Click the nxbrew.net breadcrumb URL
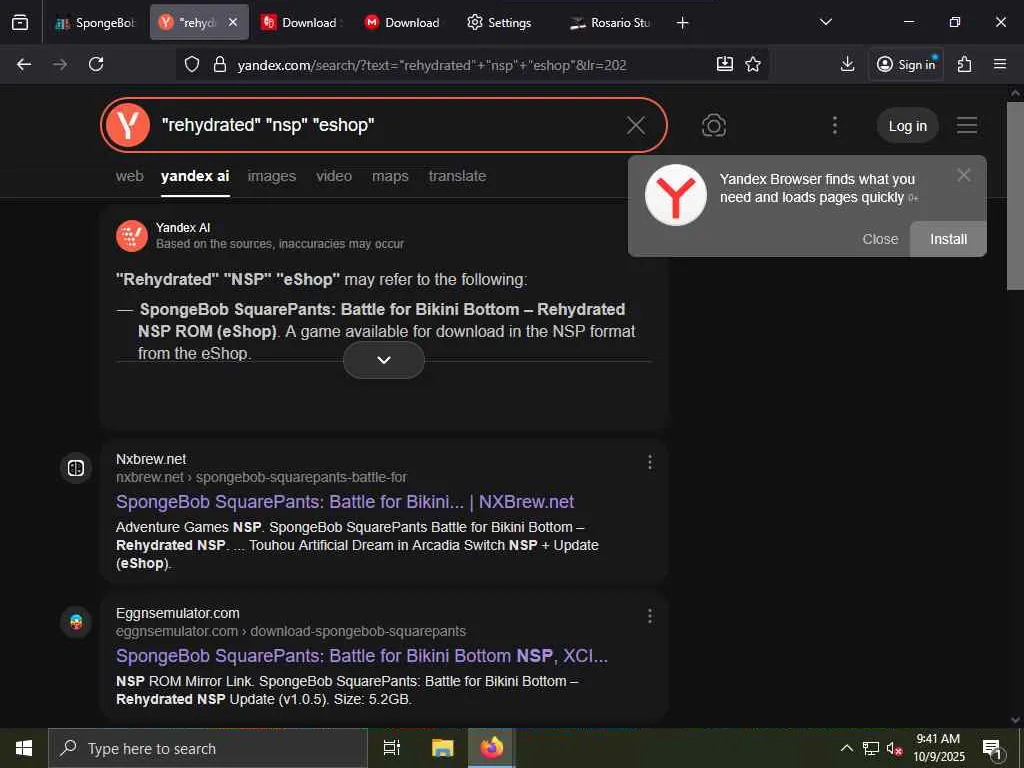1024x768 pixels. [x=261, y=477]
